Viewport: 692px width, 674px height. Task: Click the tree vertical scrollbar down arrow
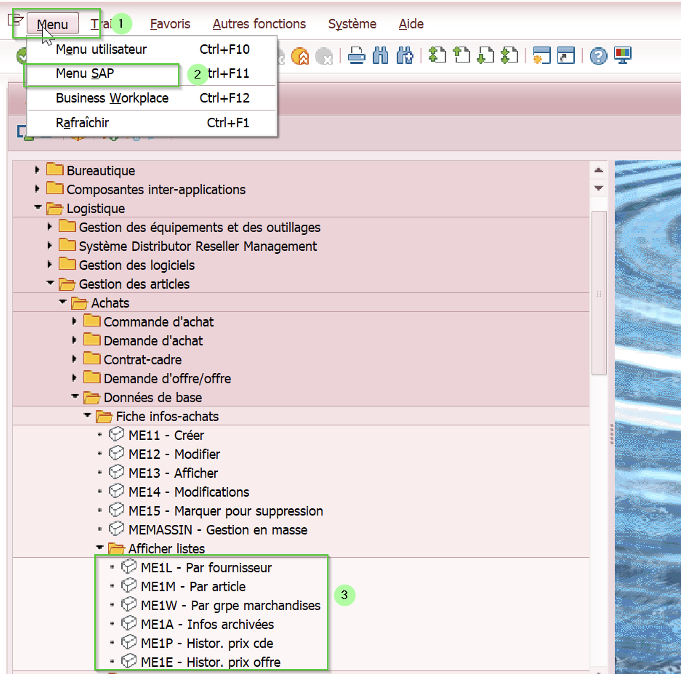point(599,188)
